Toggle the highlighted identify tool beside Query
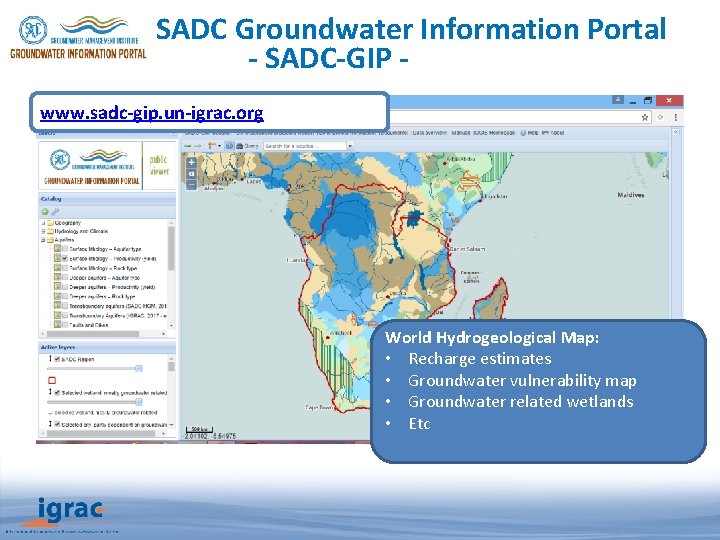The image size is (720, 540). tap(229, 146)
